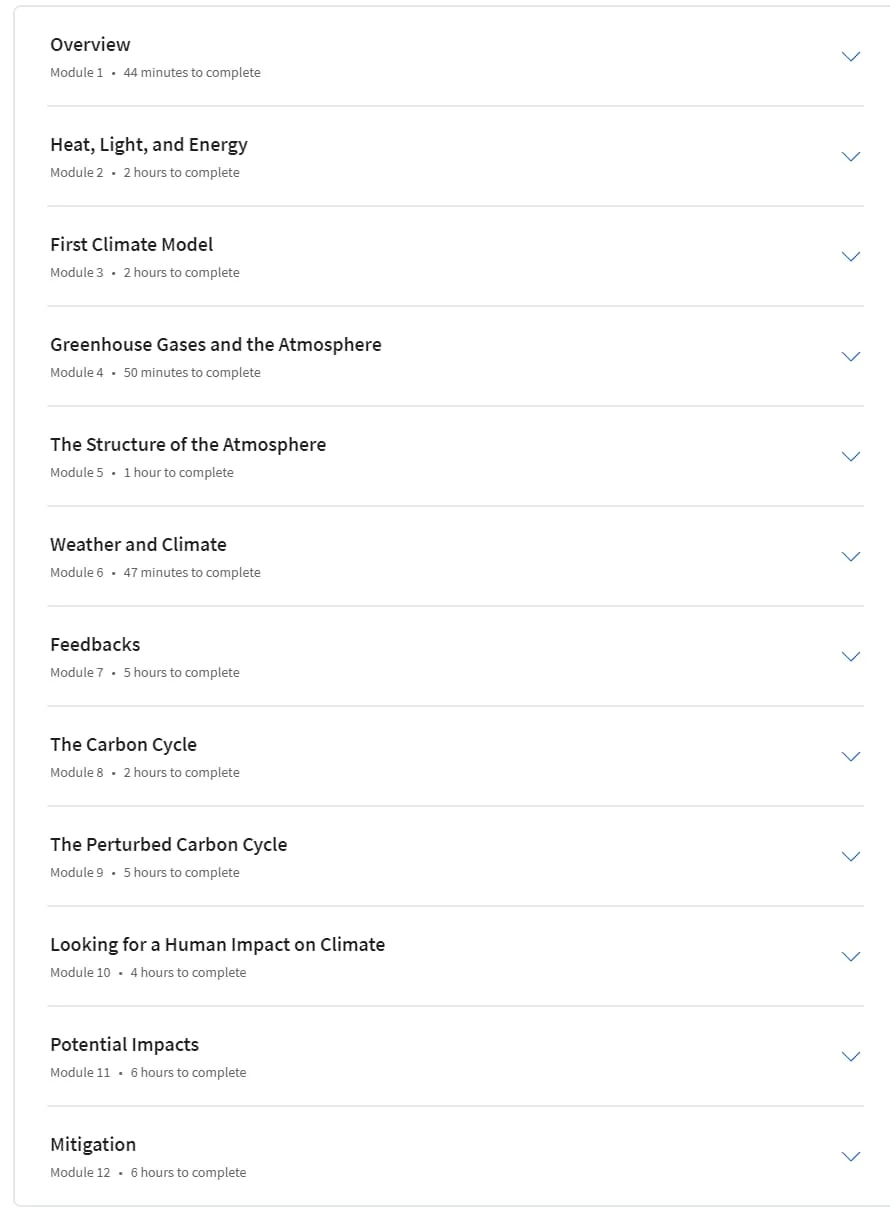Click the First Climate Model title
Screen dimensions: 890x1207
pyautogui.click(x=131, y=244)
